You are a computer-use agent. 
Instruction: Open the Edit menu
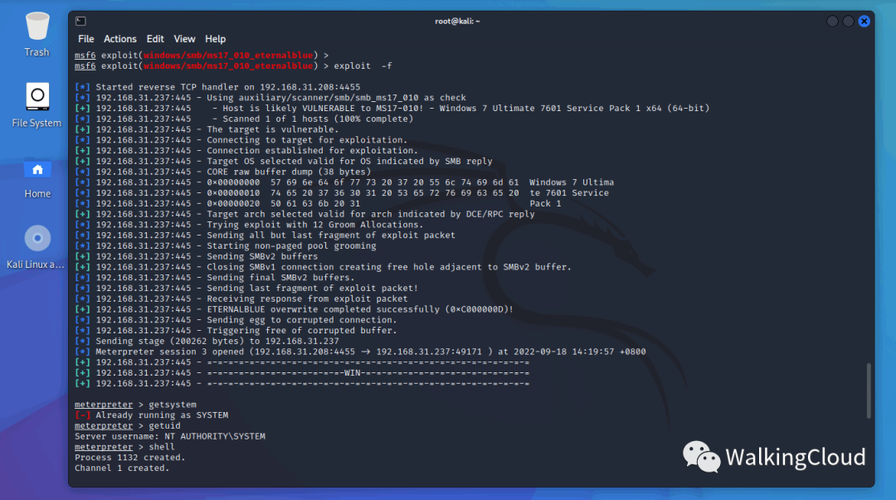pyautogui.click(x=155, y=39)
